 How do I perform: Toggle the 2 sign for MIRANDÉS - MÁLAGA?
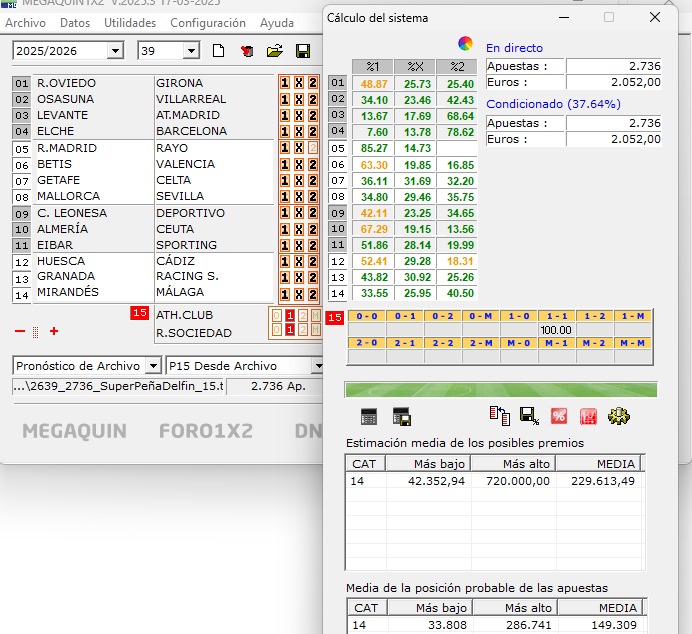[x=313, y=294]
